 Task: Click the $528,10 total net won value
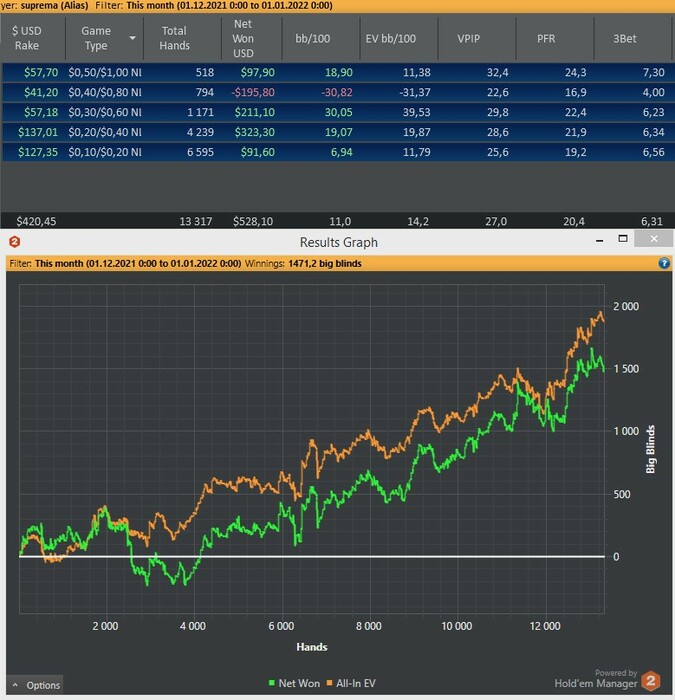click(x=253, y=221)
